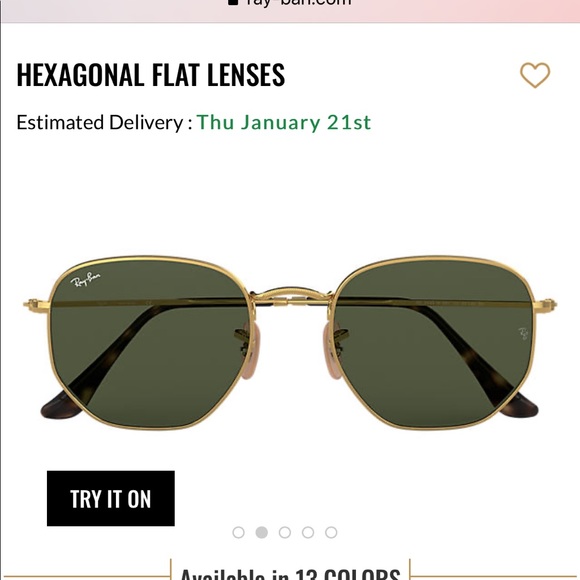Image resolution: width=580 pixels, height=580 pixels.
Task: Click the gold bridge between the lenses
Action: 291,296
